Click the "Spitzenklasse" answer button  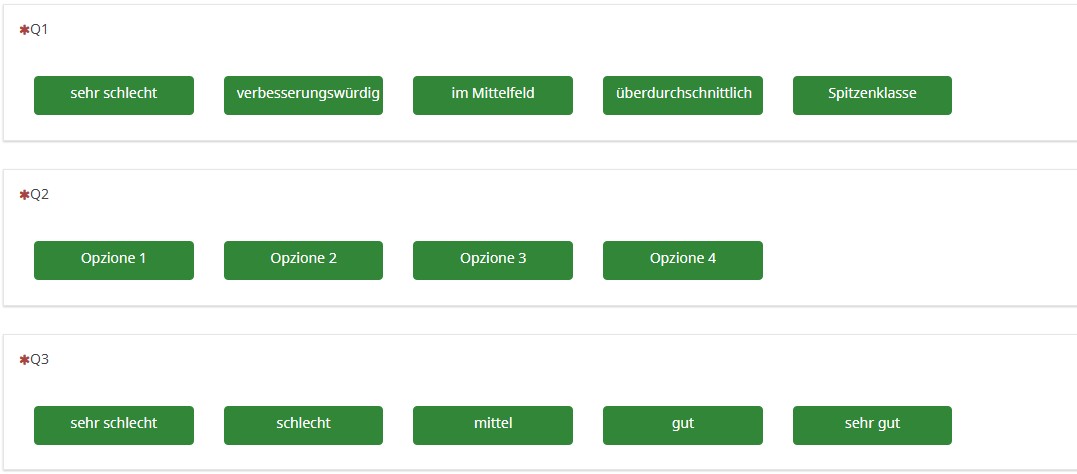[x=872, y=95]
